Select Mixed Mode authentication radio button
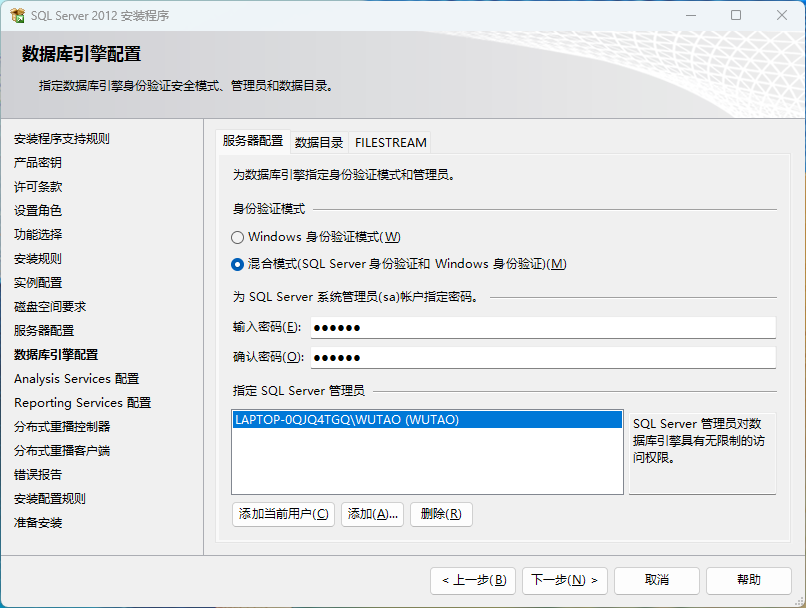The image size is (806, 608). click(x=237, y=265)
